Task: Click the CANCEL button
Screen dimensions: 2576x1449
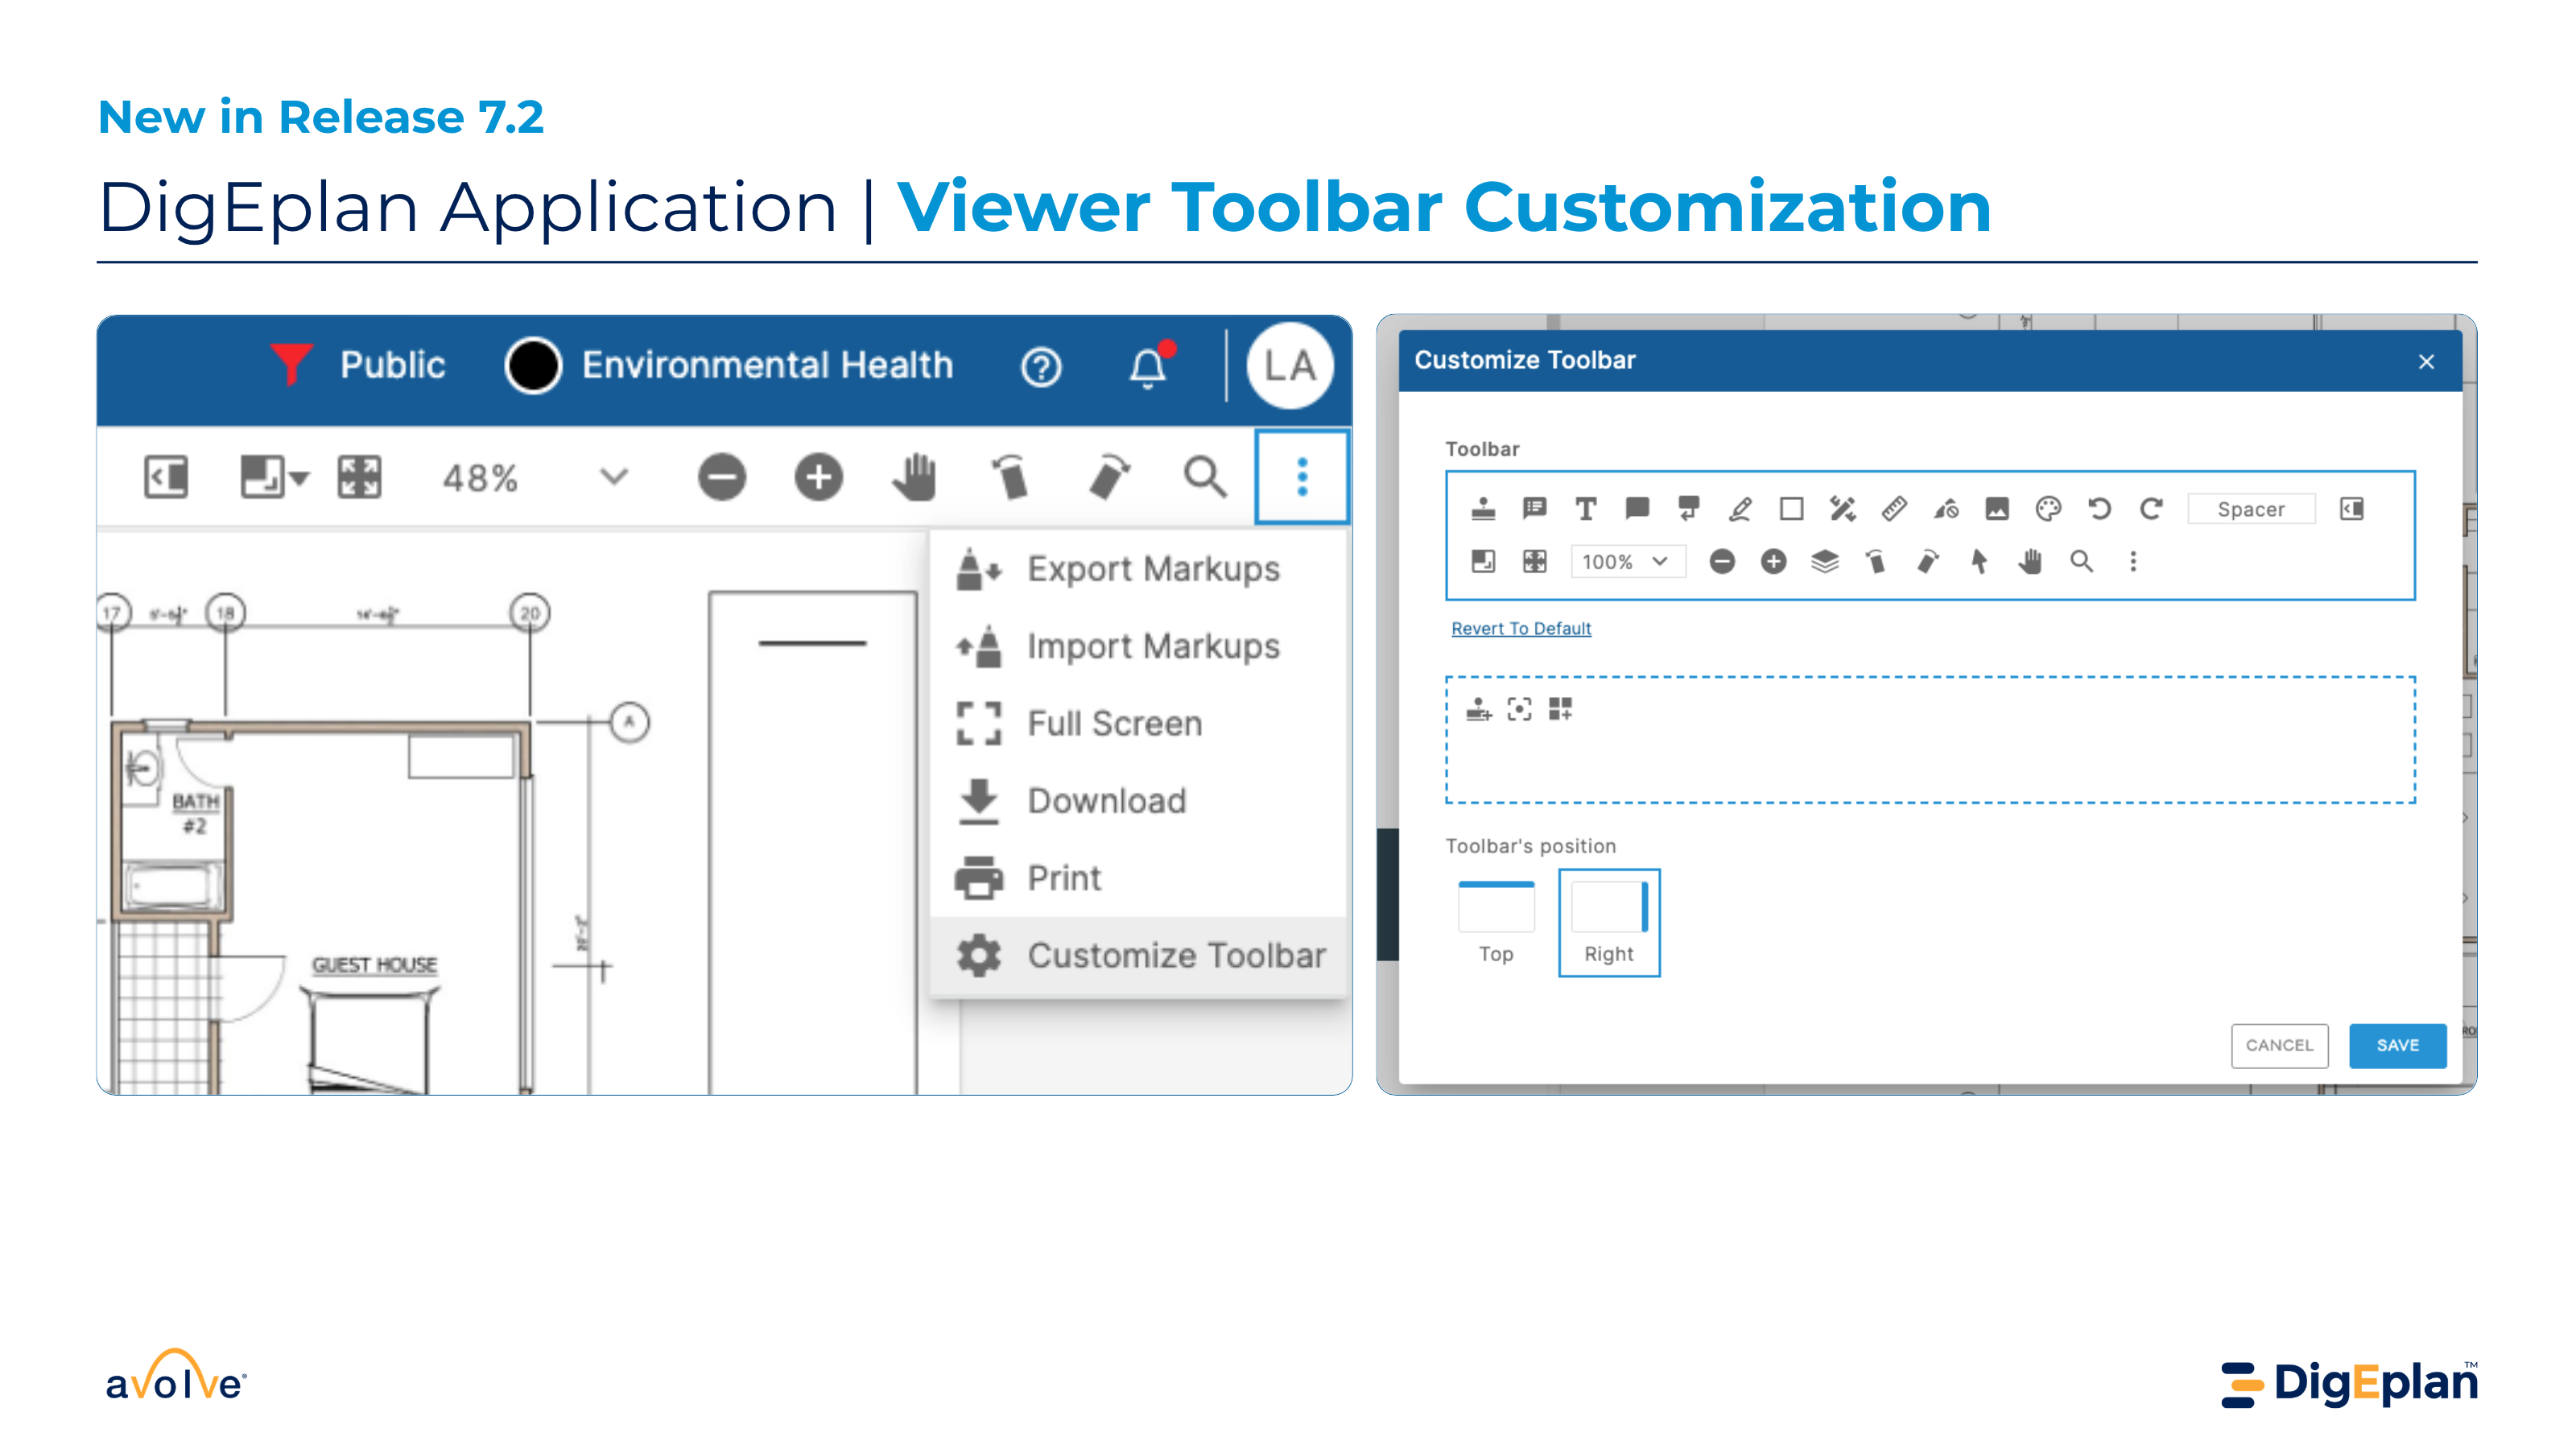Action: click(2279, 1045)
